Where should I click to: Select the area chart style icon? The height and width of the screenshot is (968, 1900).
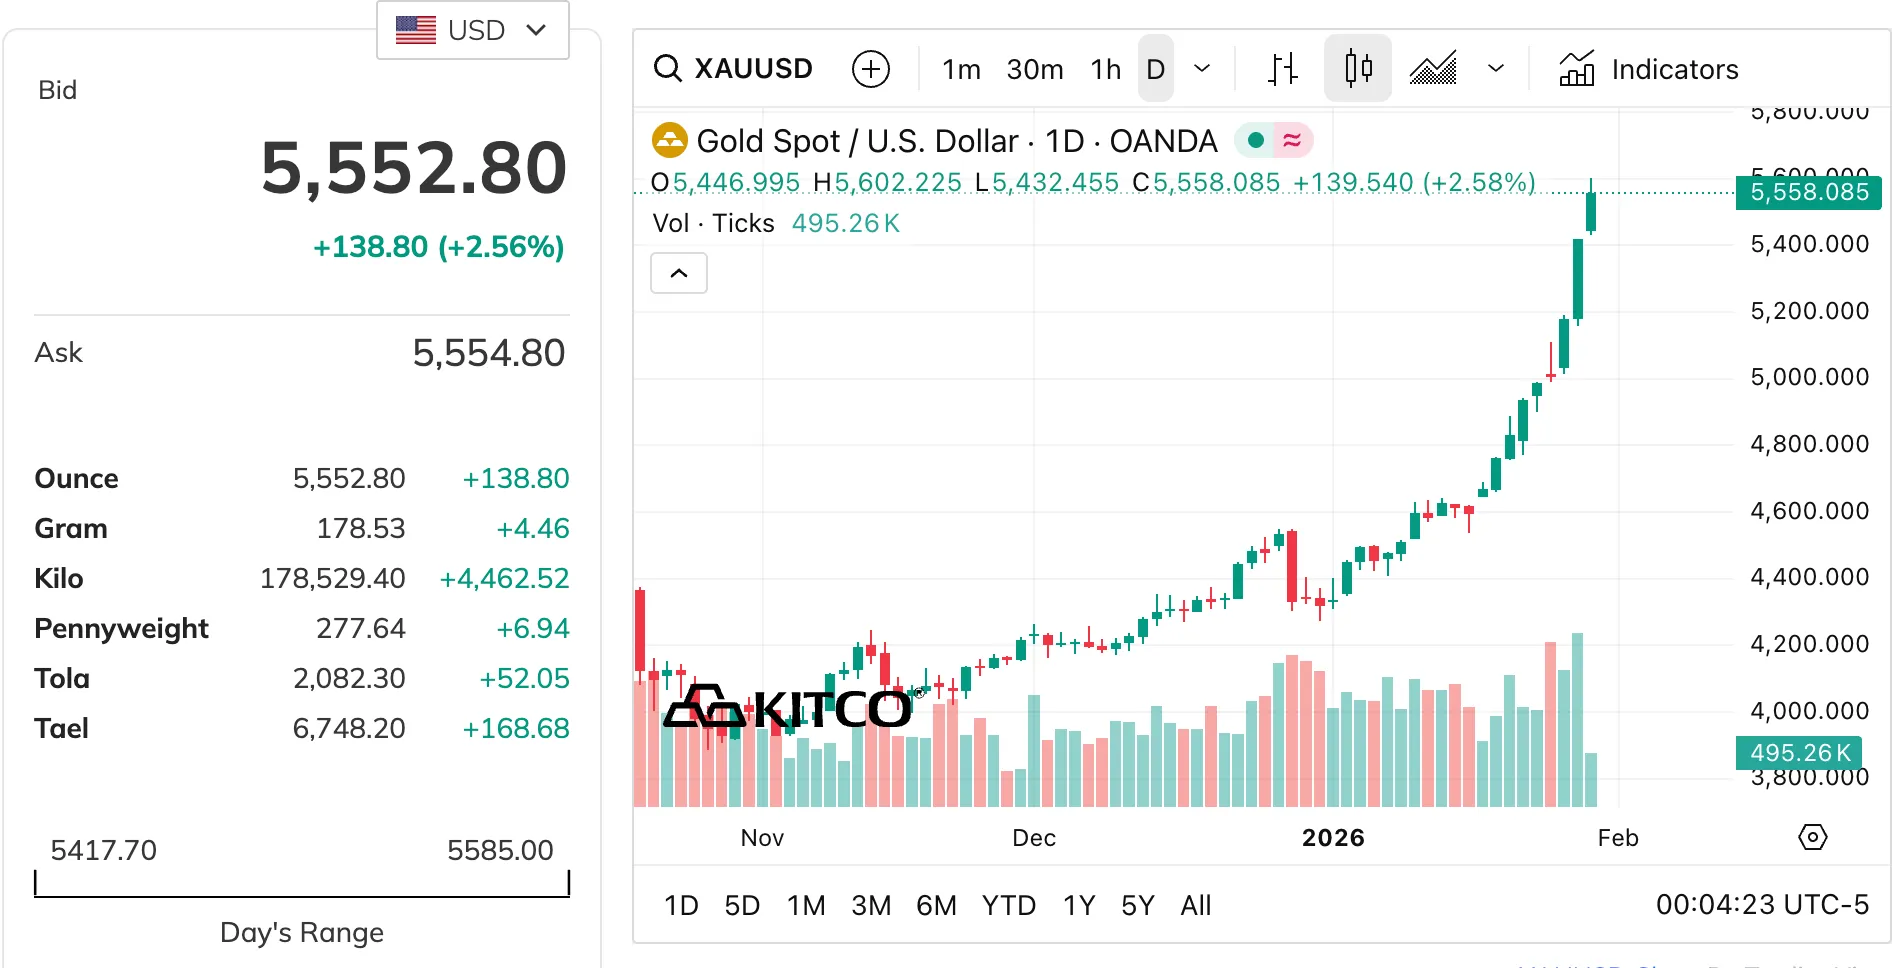[1433, 69]
